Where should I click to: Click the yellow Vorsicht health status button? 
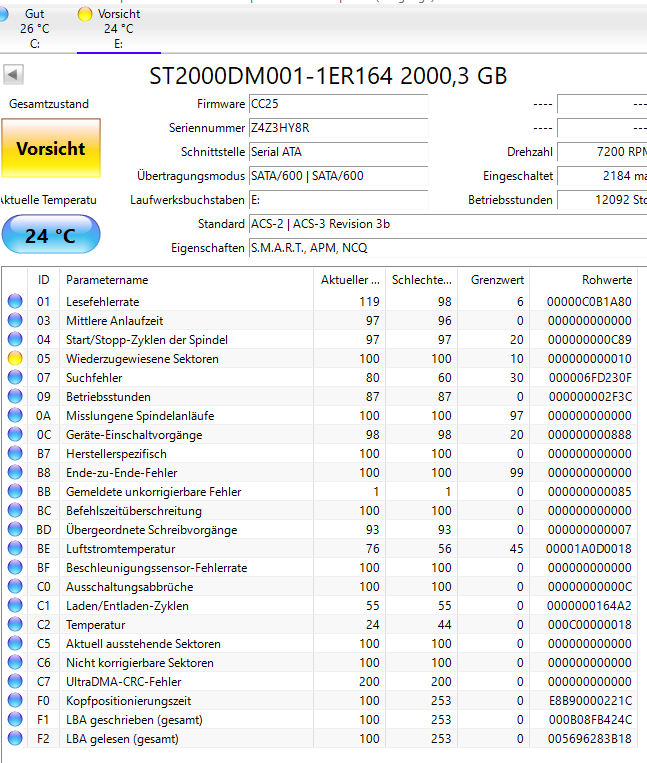coord(51,148)
